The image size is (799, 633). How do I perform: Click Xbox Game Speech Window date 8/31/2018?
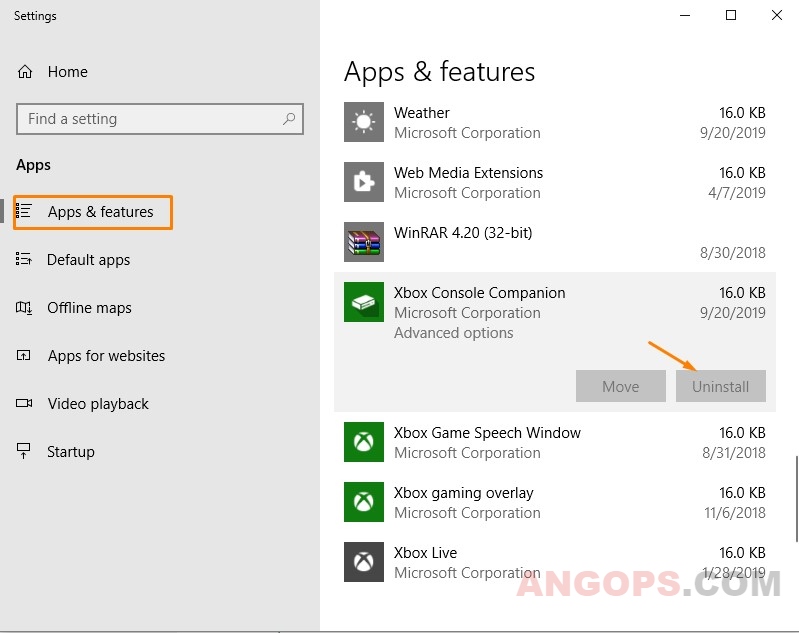[734, 453]
